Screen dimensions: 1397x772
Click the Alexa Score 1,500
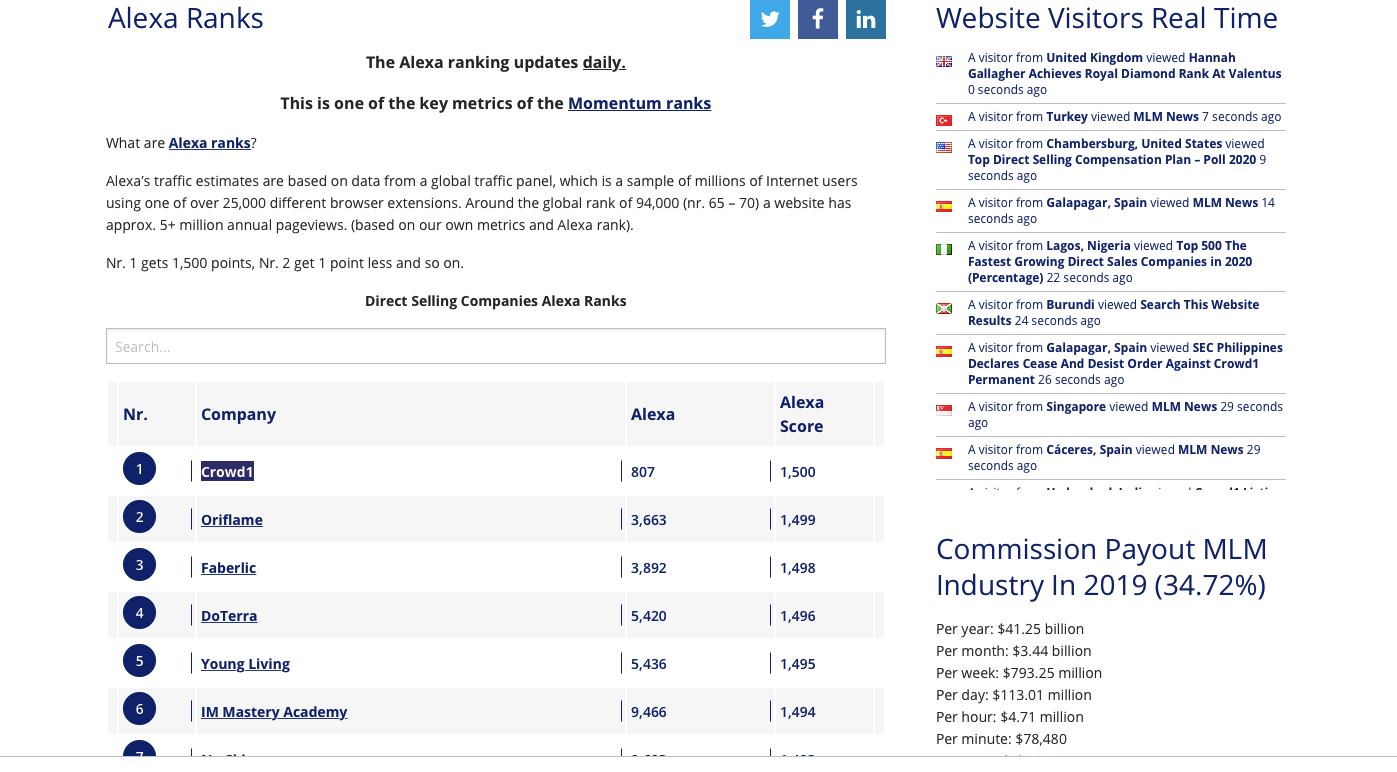(798, 472)
